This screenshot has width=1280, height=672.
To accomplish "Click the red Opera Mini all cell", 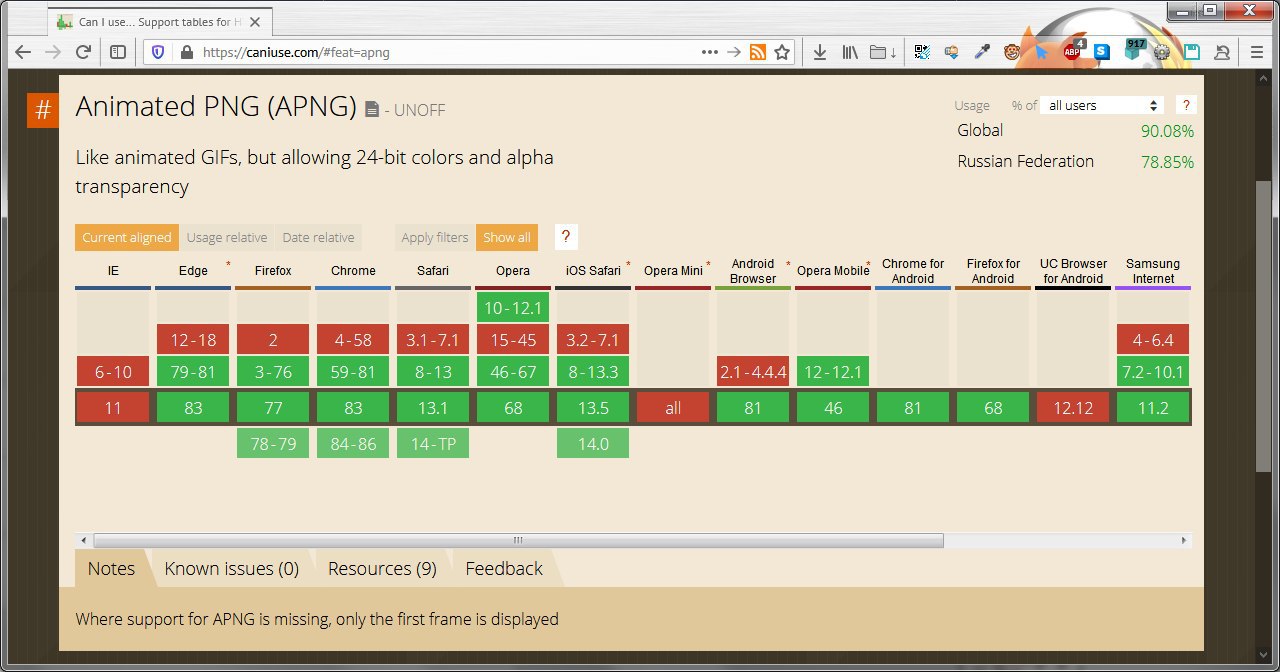I will 673,407.
